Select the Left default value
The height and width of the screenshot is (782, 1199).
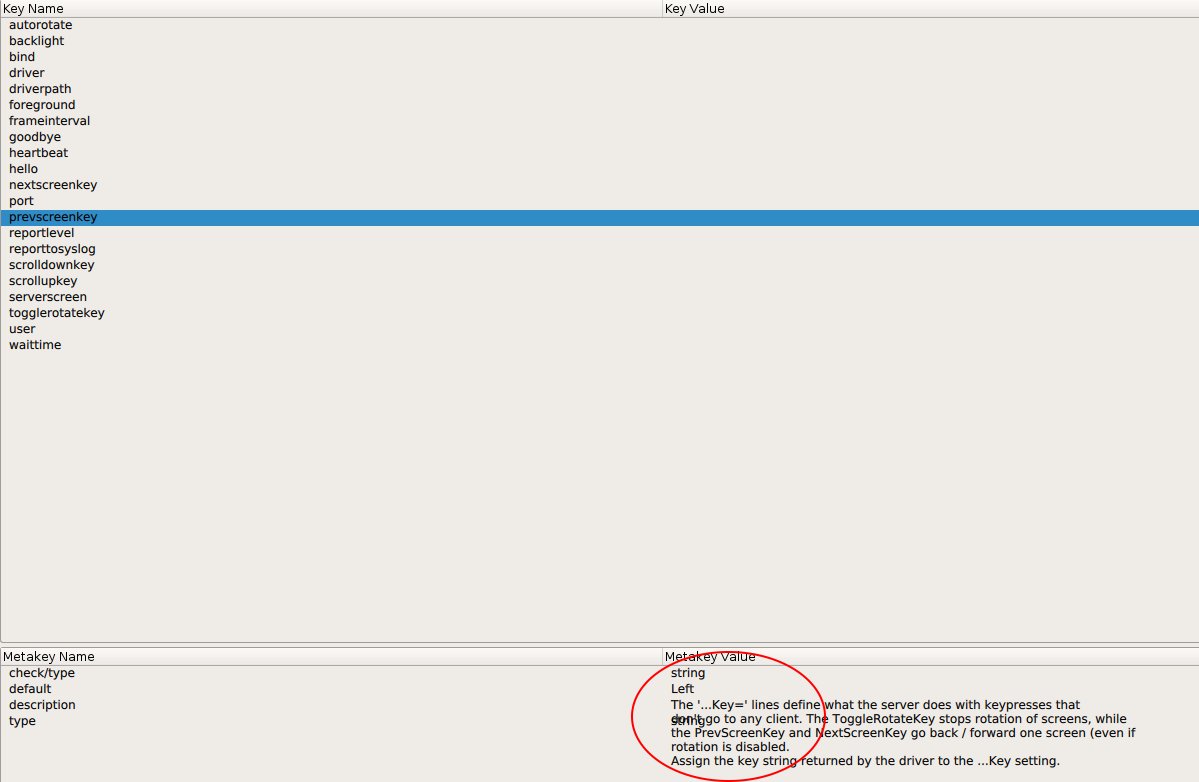point(682,688)
